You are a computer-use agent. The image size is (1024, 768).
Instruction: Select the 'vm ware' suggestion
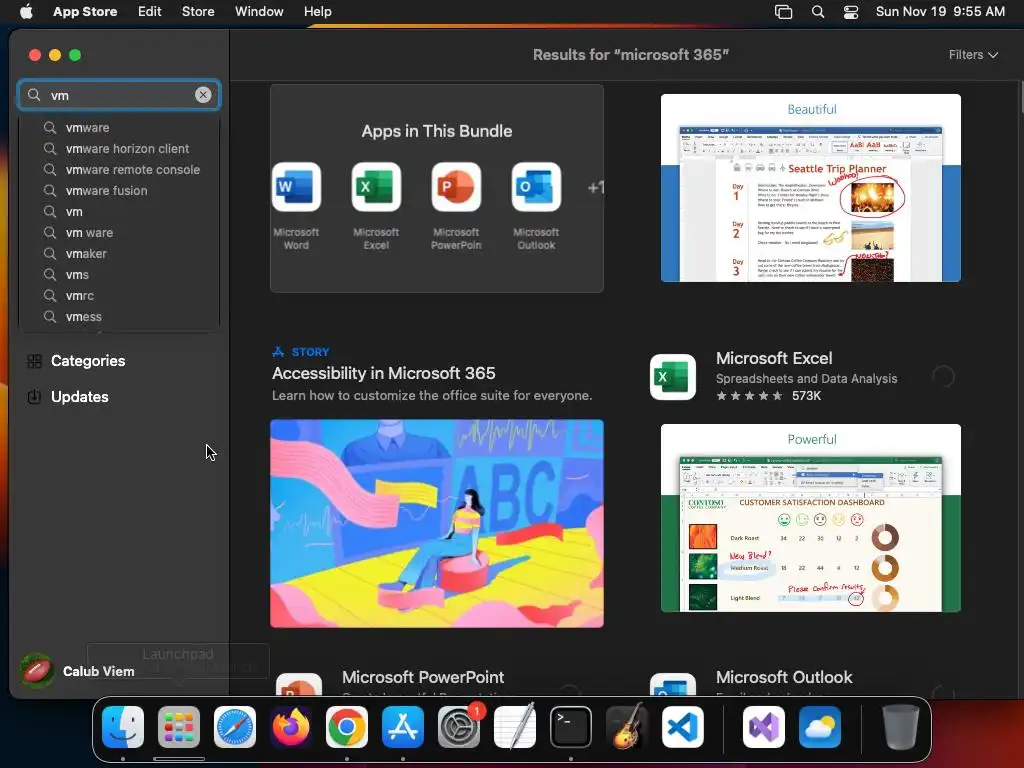[x=119, y=232]
